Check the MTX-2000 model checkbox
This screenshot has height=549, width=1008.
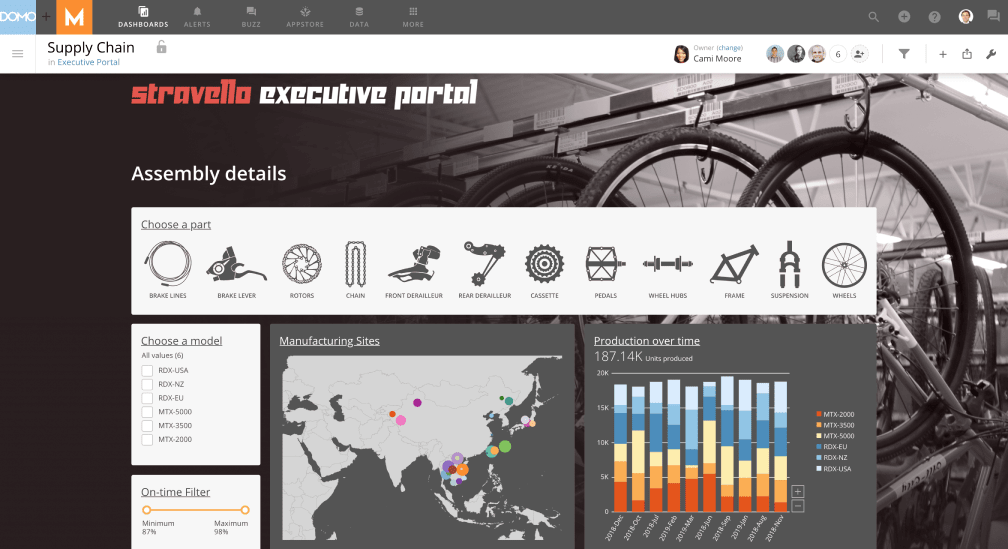point(147,440)
